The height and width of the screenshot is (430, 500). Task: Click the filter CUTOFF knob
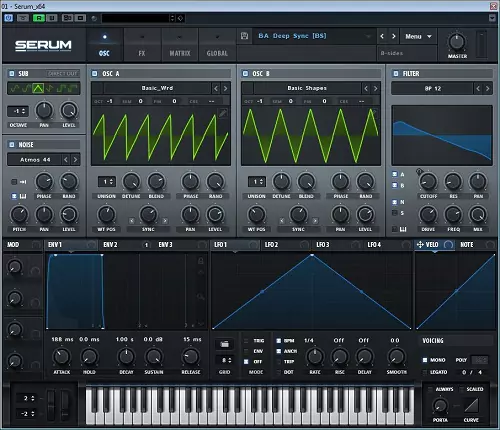click(x=428, y=182)
